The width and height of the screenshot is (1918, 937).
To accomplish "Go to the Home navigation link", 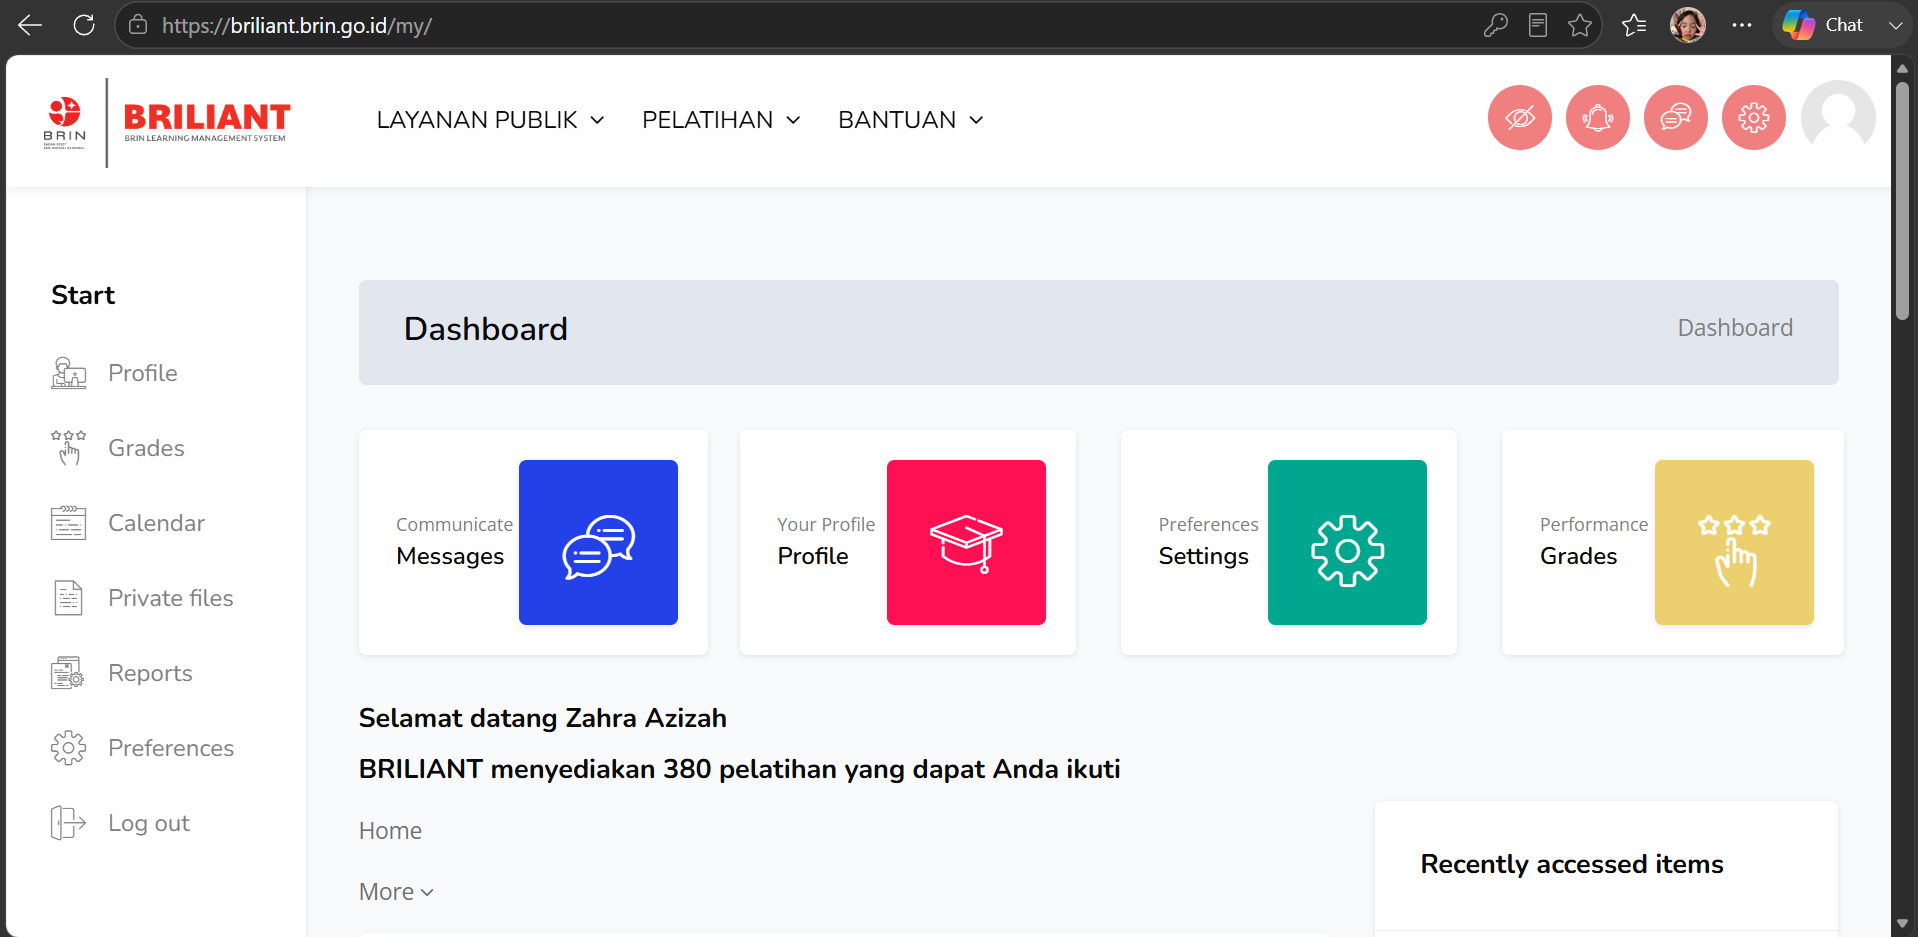I will pyautogui.click(x=390, y=831).
